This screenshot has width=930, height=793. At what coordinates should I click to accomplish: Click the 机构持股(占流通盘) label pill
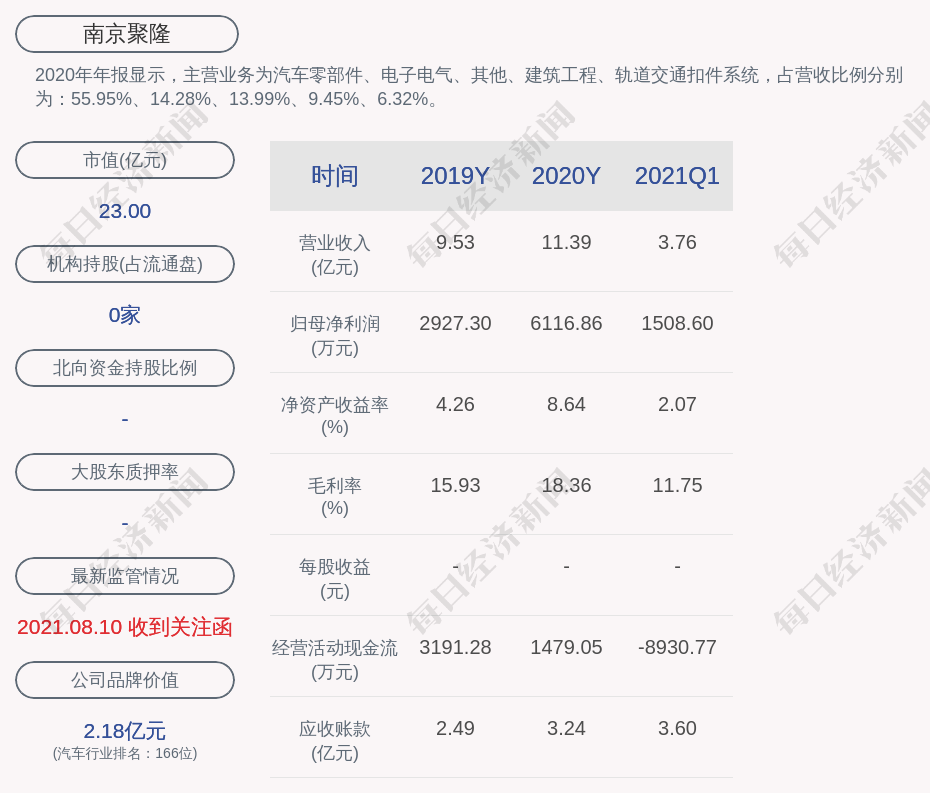click(x=125, y=264)
